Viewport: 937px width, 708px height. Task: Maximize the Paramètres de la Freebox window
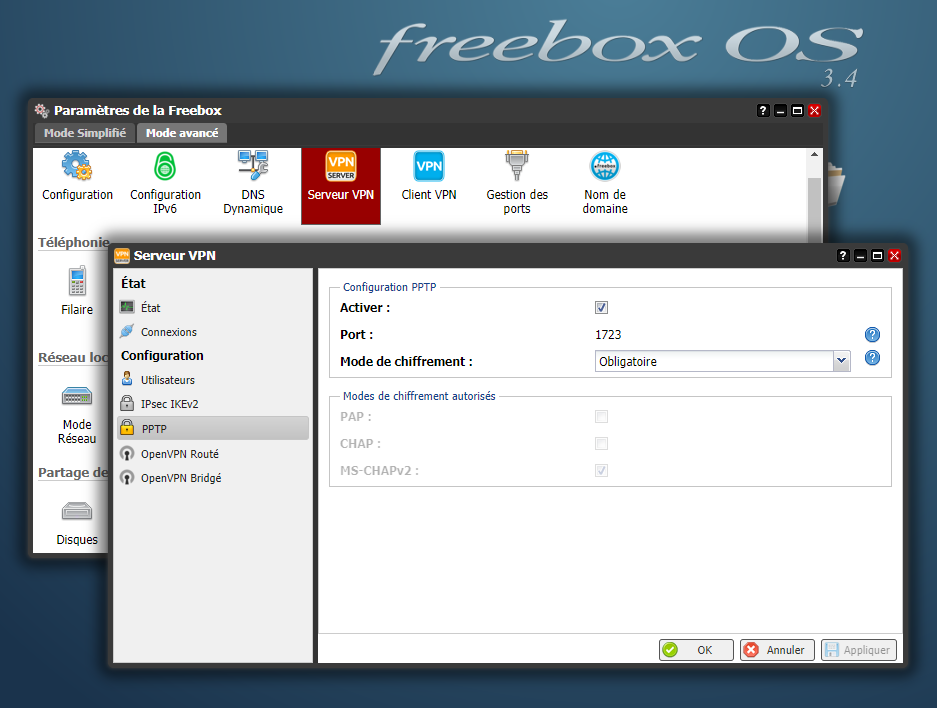[x=797, y=111]
